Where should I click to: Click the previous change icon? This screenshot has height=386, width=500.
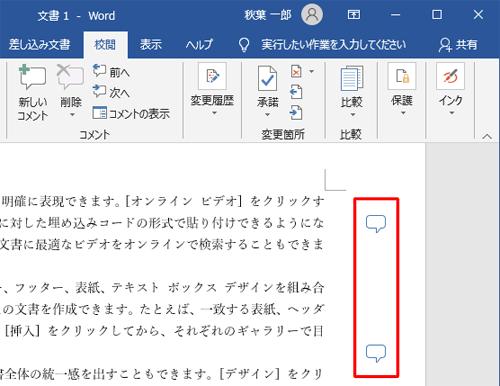click(296, 92)
